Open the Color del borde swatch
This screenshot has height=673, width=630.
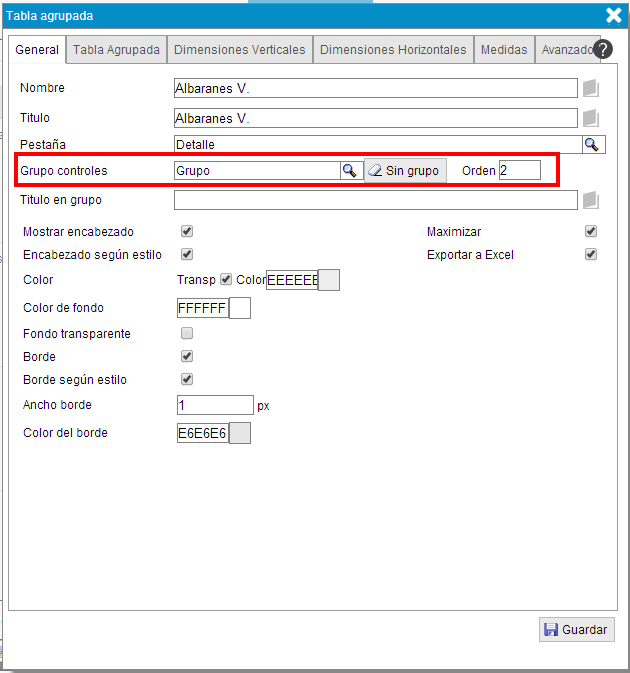(240, 433)
